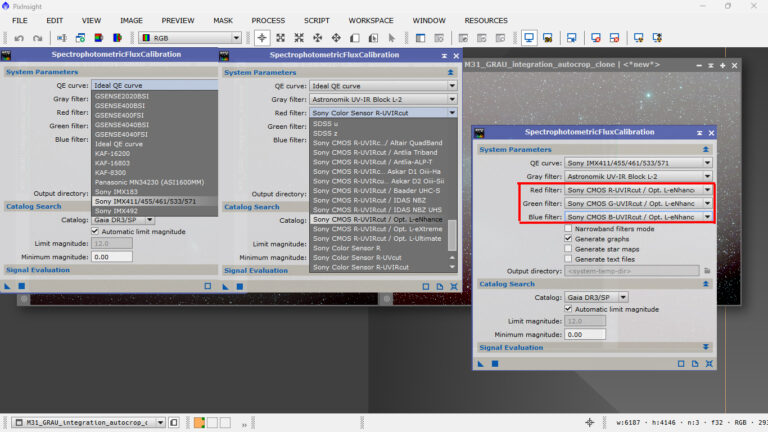Select the Readout mode crosshair tool

262,38
